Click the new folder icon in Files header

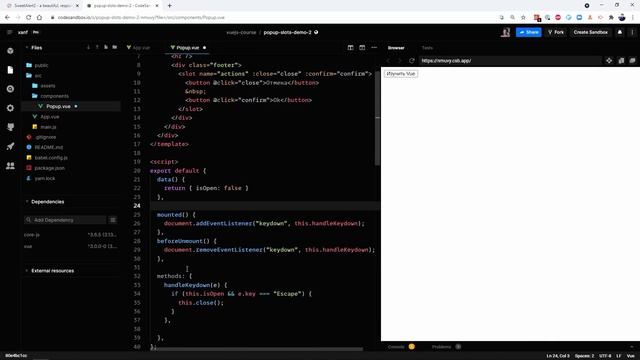point(115,47)
